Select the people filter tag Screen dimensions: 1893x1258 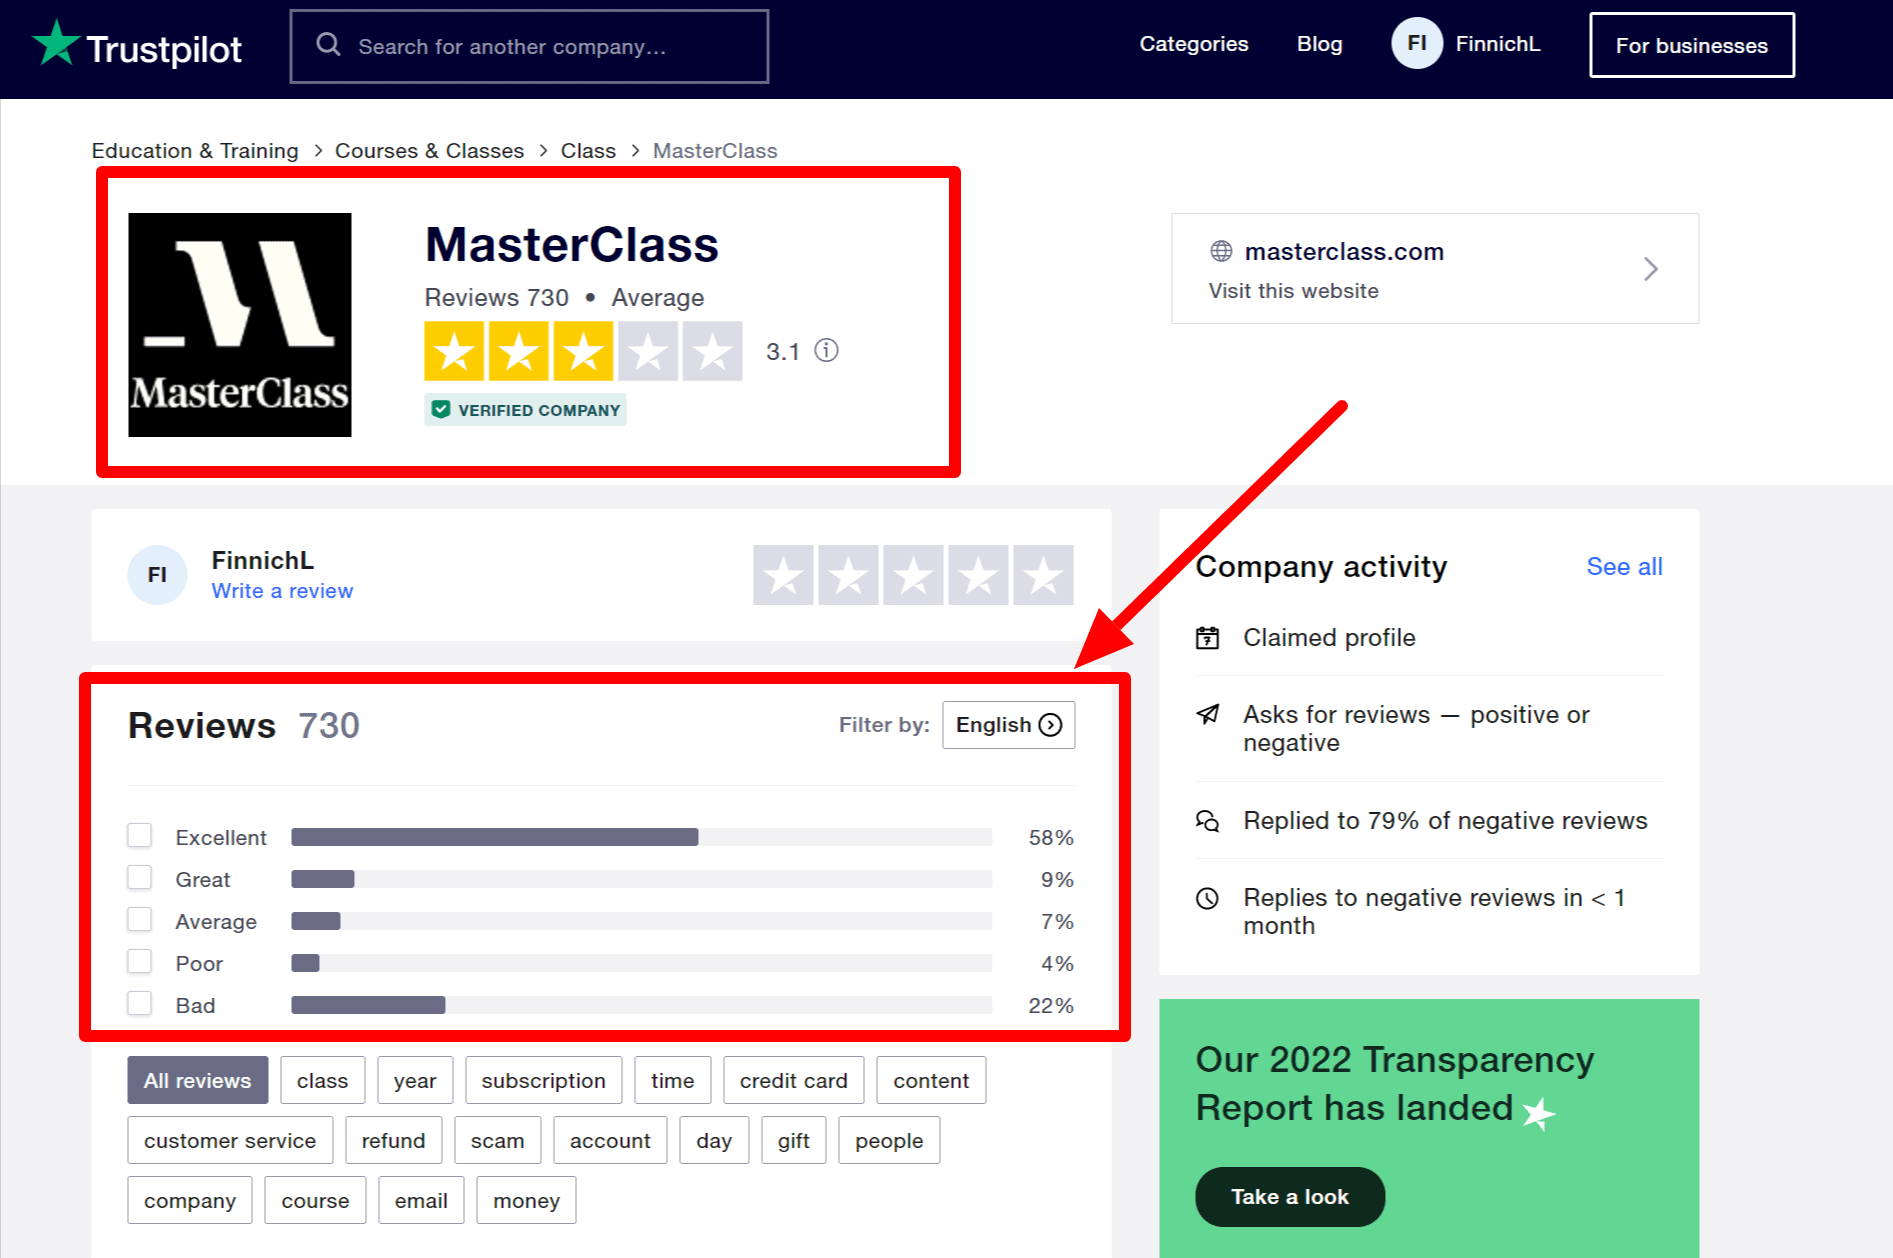(x=889, y=1140)
